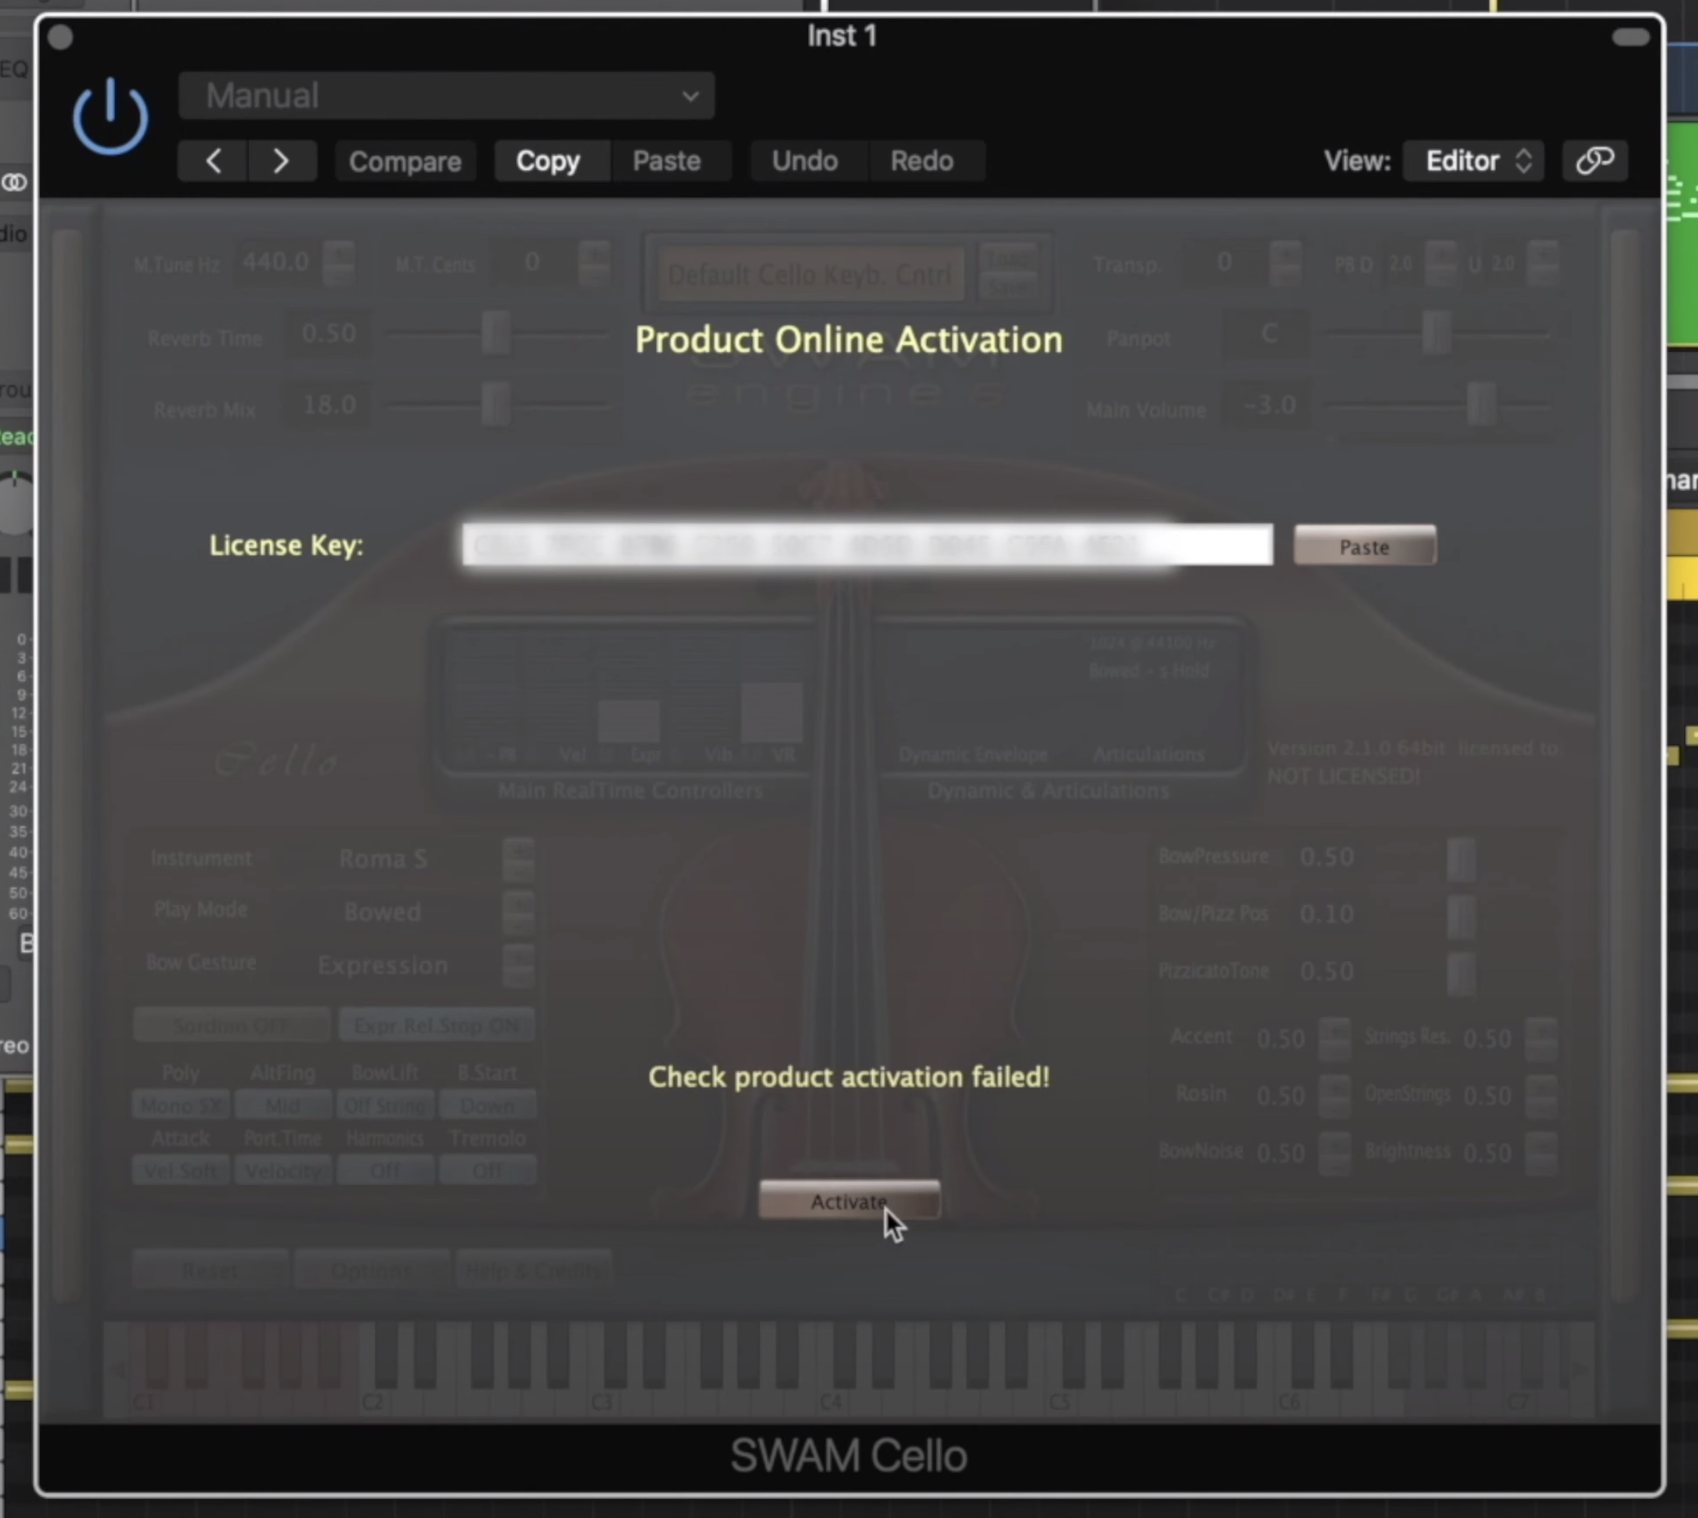The height and width of the screenshot is (1518, 1698).
Task: Click the 'NOT LICENSED!' status text
Action: (1343, 776)
